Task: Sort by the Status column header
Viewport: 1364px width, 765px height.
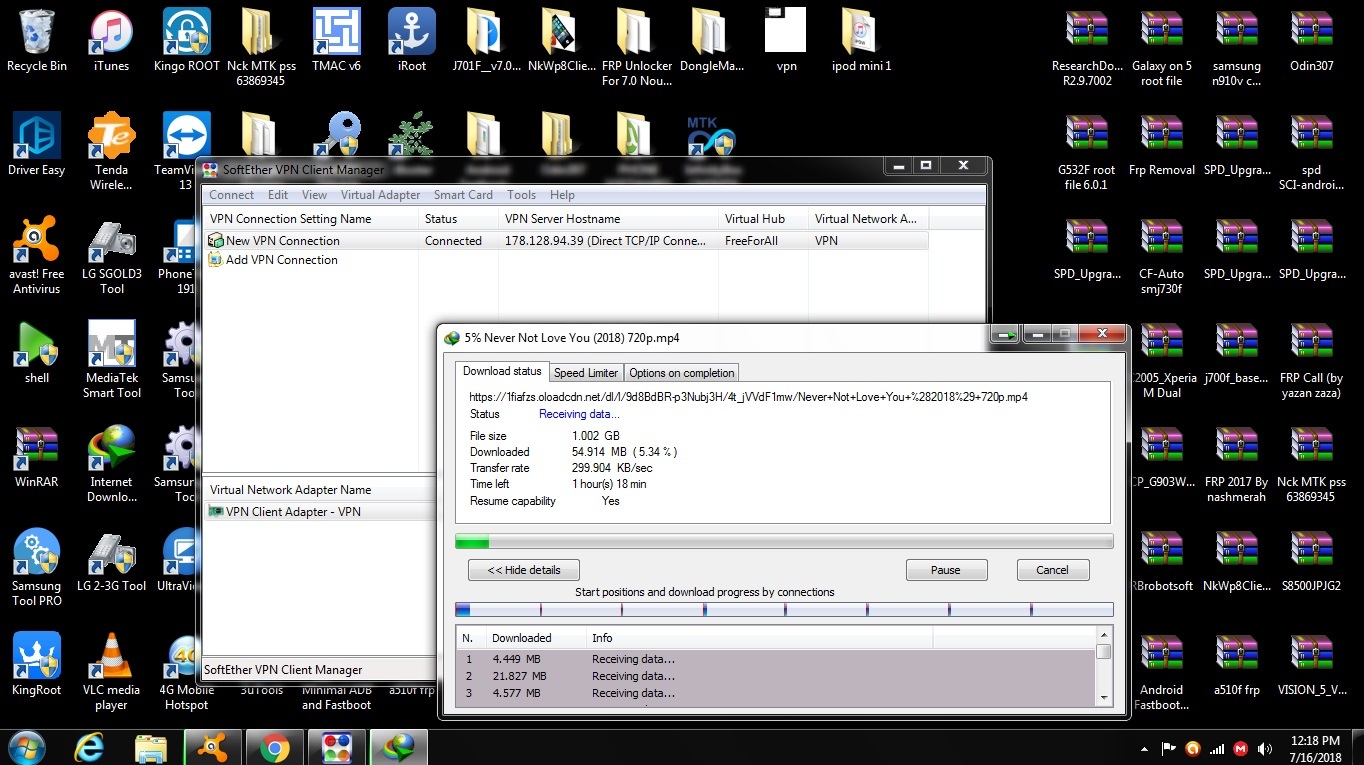Action: [x=458, y=219]
